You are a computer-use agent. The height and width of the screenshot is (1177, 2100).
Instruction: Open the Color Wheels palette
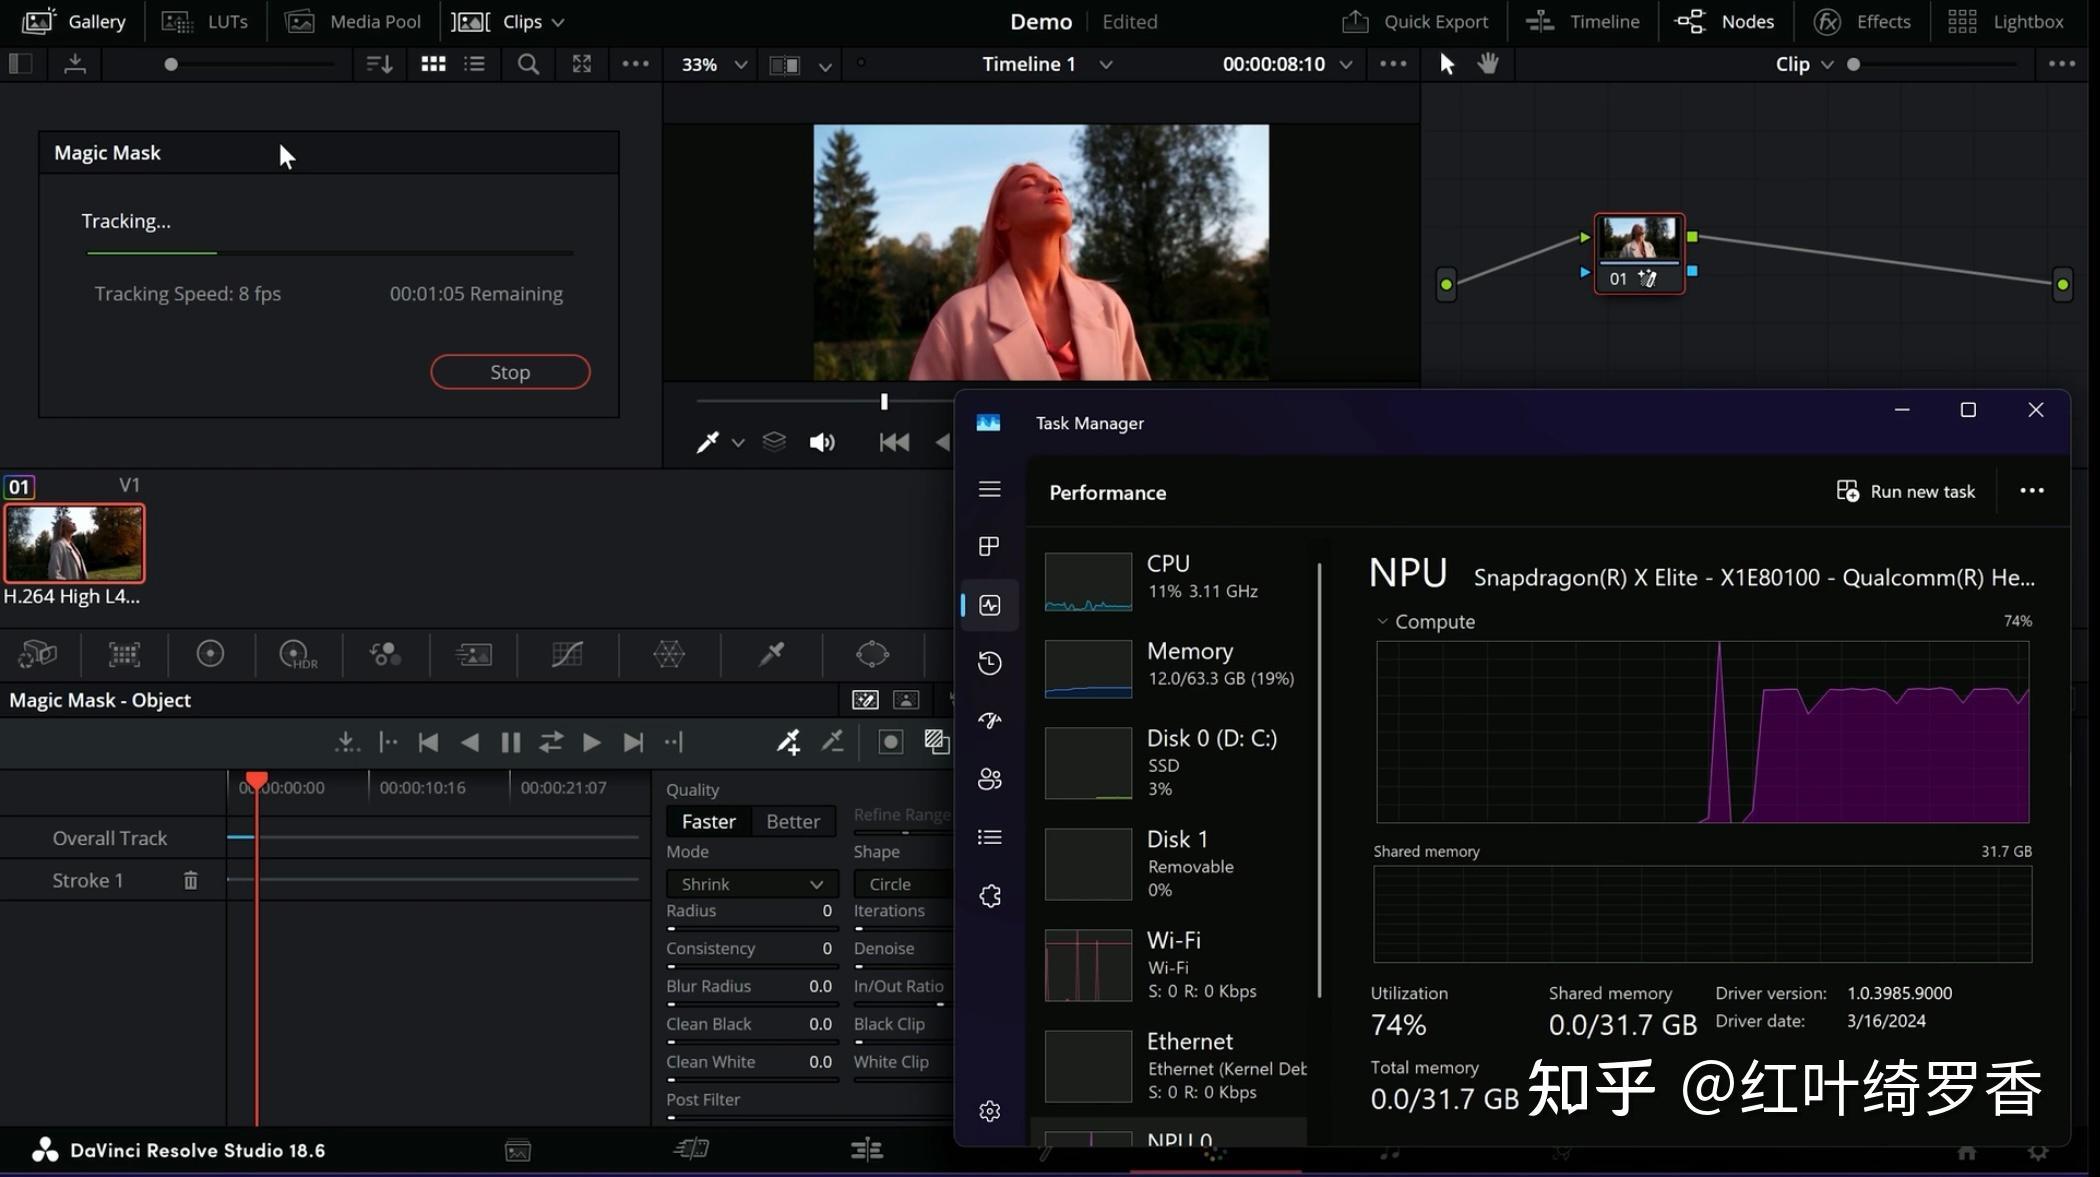pyautogui.click(x=211, y=655)
